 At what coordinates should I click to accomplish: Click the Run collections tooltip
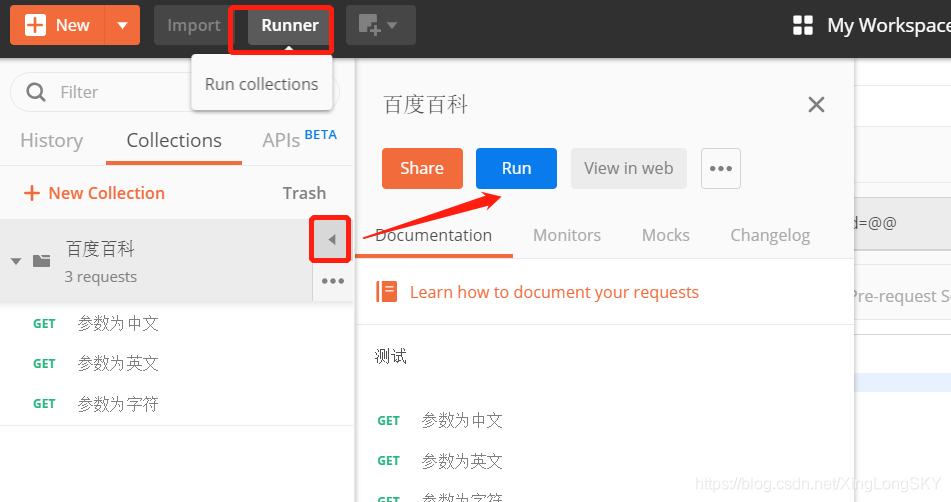(x=261, y=84)
